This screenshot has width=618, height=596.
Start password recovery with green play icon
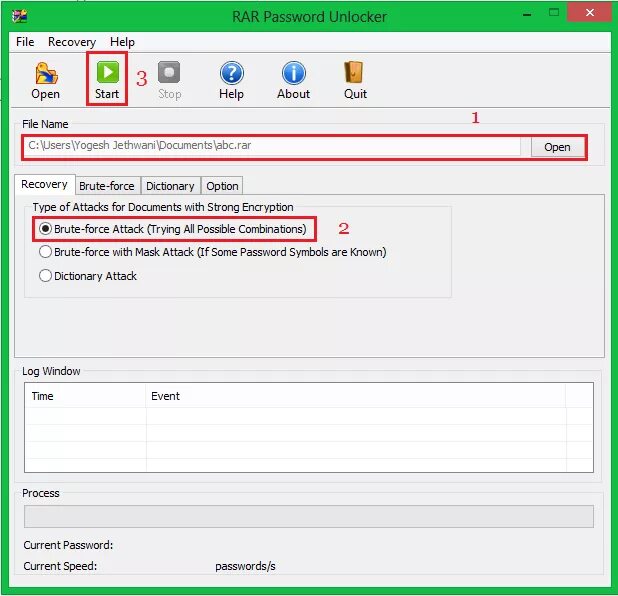click(108, 72)
